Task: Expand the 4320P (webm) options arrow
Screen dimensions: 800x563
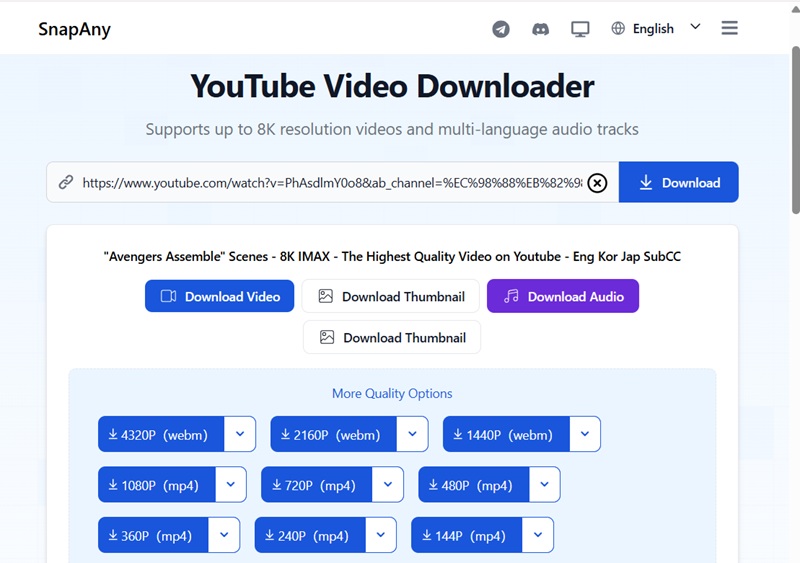Action: click(x=240, y=434)
